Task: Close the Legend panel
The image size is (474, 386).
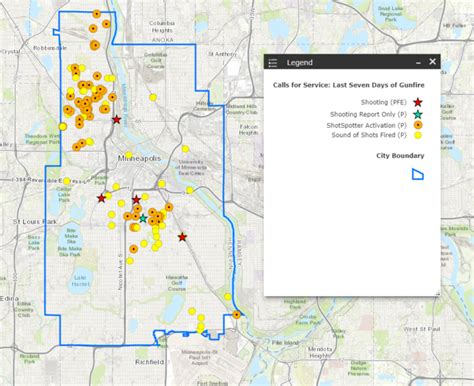Action: coord(432,62)
